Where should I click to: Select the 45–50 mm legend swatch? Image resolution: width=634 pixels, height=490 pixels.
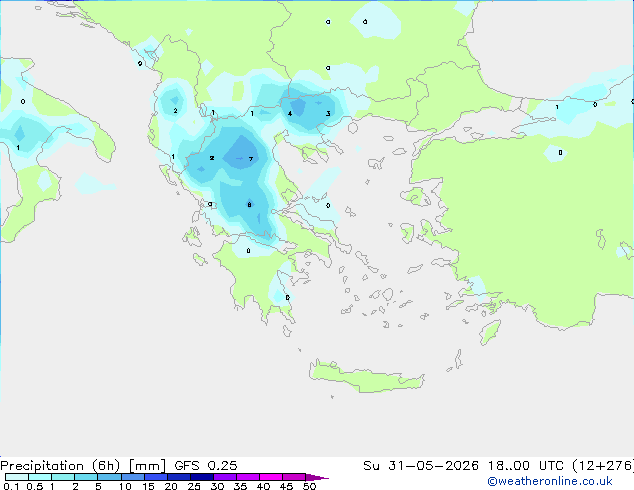coord(294,477)
